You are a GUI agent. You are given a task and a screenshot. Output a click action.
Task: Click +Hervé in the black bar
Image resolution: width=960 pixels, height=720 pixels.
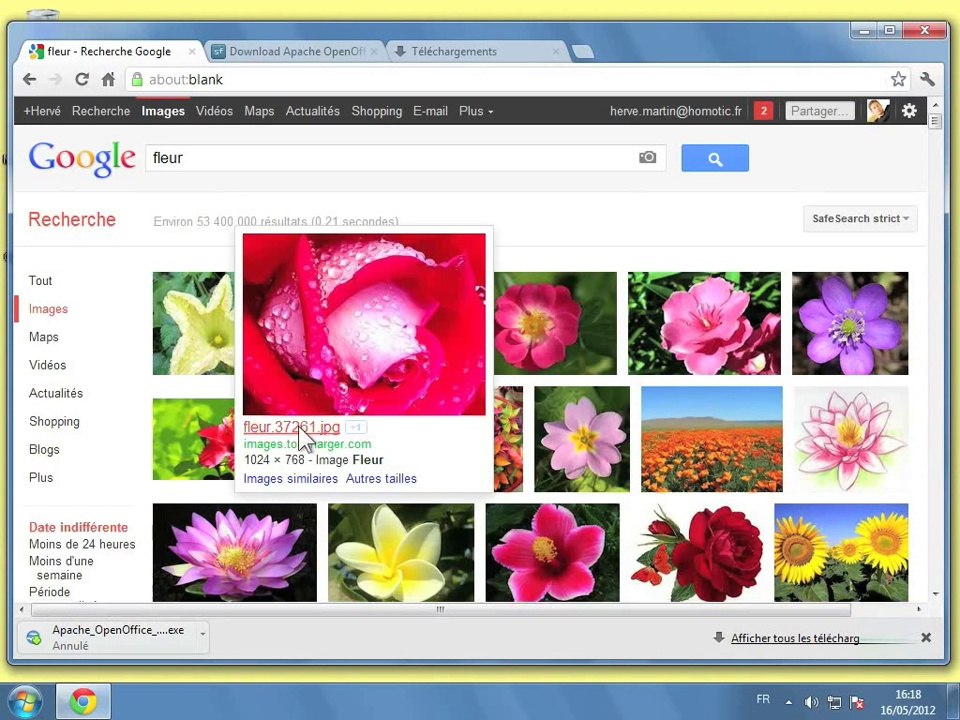42,111
